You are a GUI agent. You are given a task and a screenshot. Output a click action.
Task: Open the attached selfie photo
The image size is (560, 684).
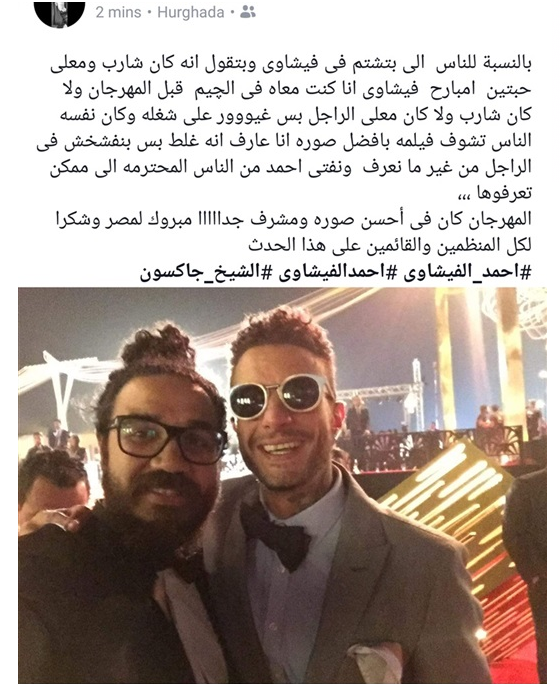(x=282, y=485)
